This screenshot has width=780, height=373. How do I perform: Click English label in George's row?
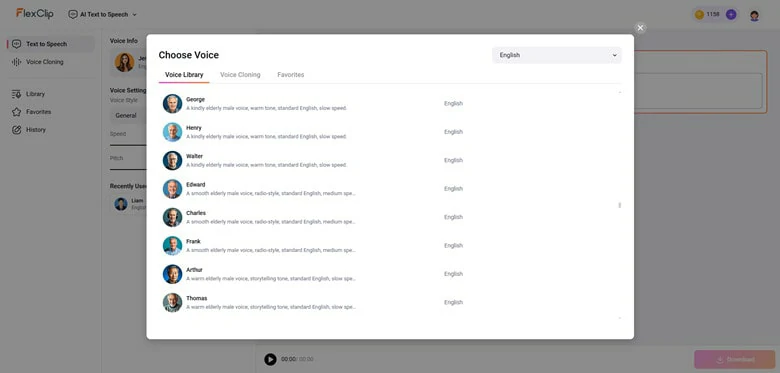tap(453, 103)
